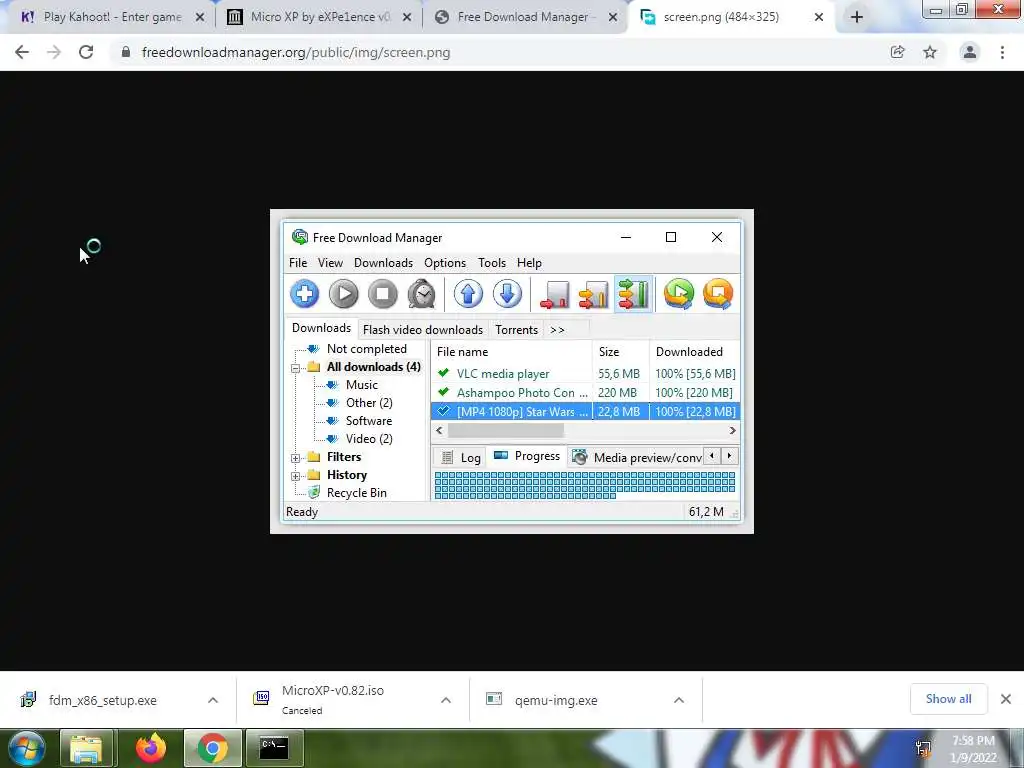Click the Stop download square icon in image
The height and width of the screenshot is (768, 1024).
point(383,293)
